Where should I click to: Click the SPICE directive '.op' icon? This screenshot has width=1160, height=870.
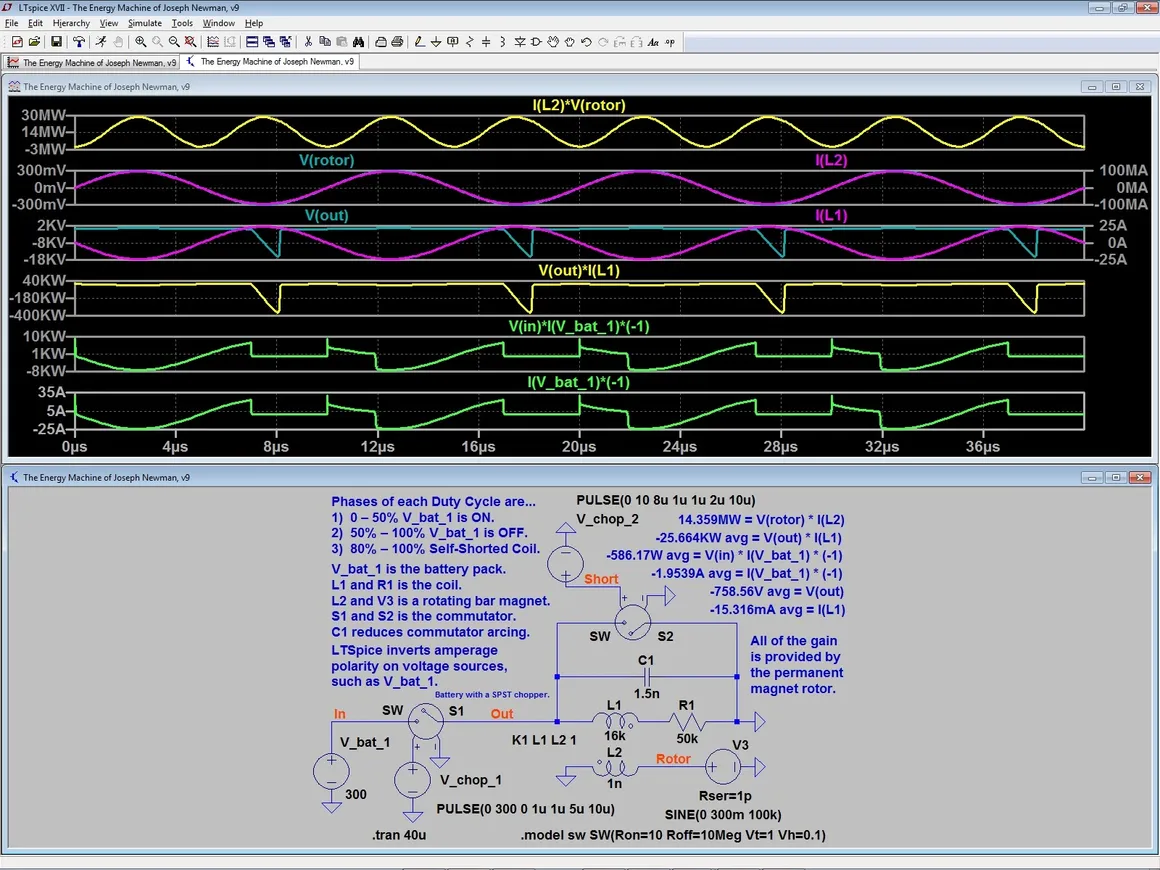click(x=670, y=42)
